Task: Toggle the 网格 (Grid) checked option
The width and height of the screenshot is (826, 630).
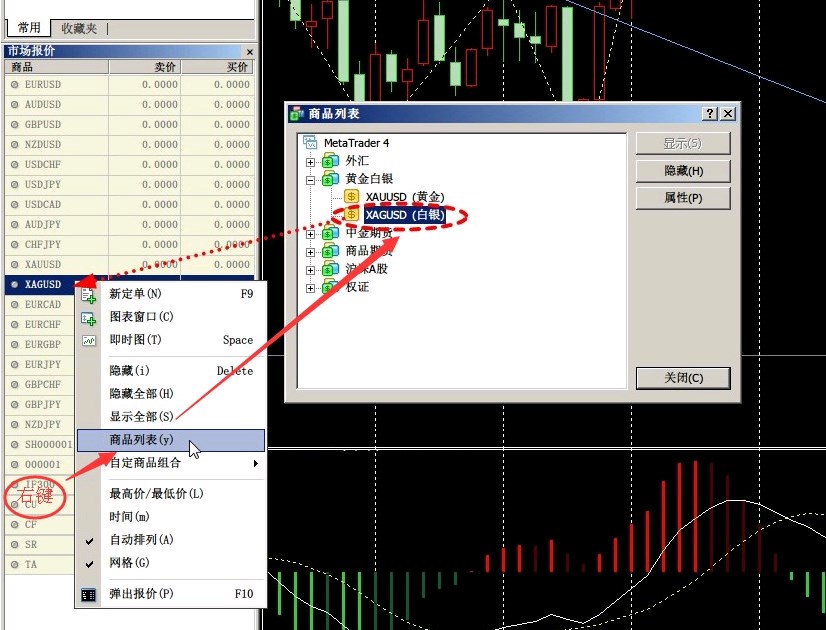Action: pos(129,563)
